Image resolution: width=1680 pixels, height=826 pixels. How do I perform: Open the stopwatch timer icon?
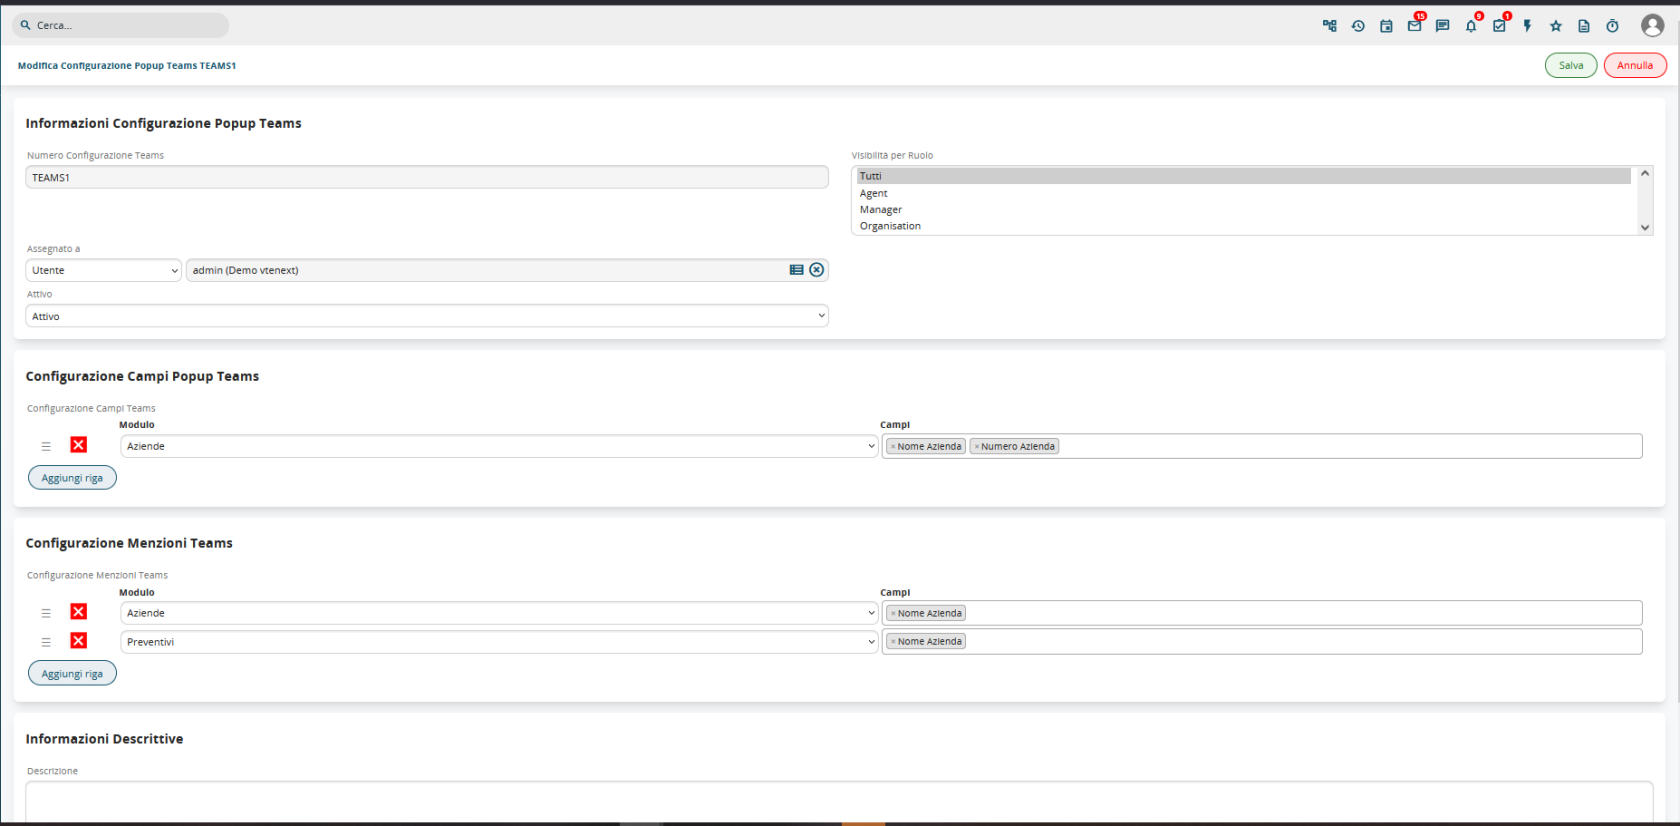coord(1612,26)
